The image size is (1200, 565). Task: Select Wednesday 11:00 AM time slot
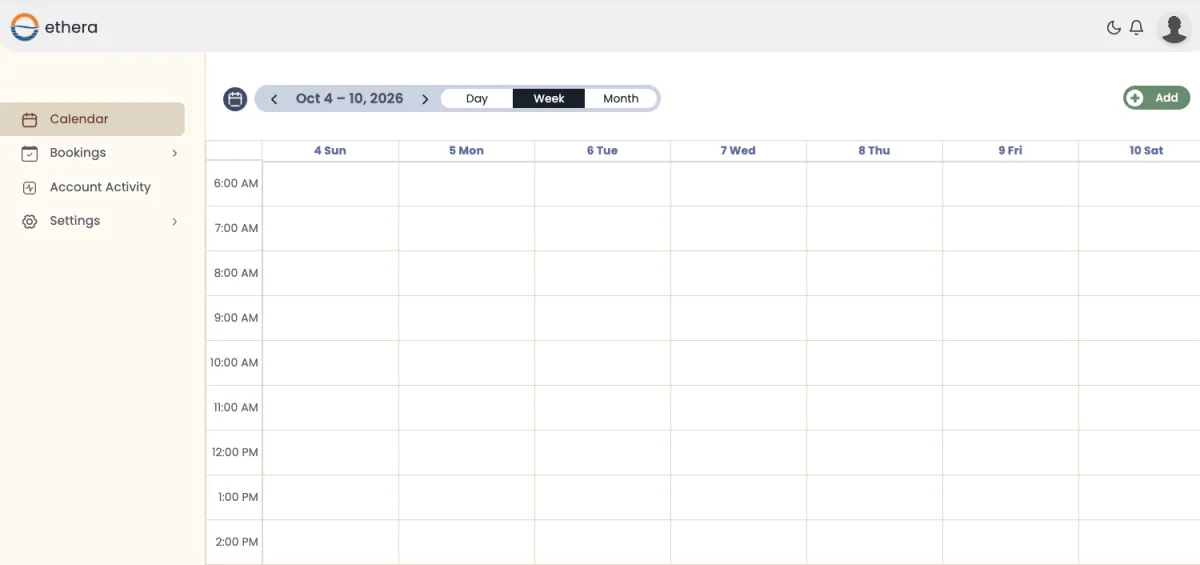[x=738, y=408]
